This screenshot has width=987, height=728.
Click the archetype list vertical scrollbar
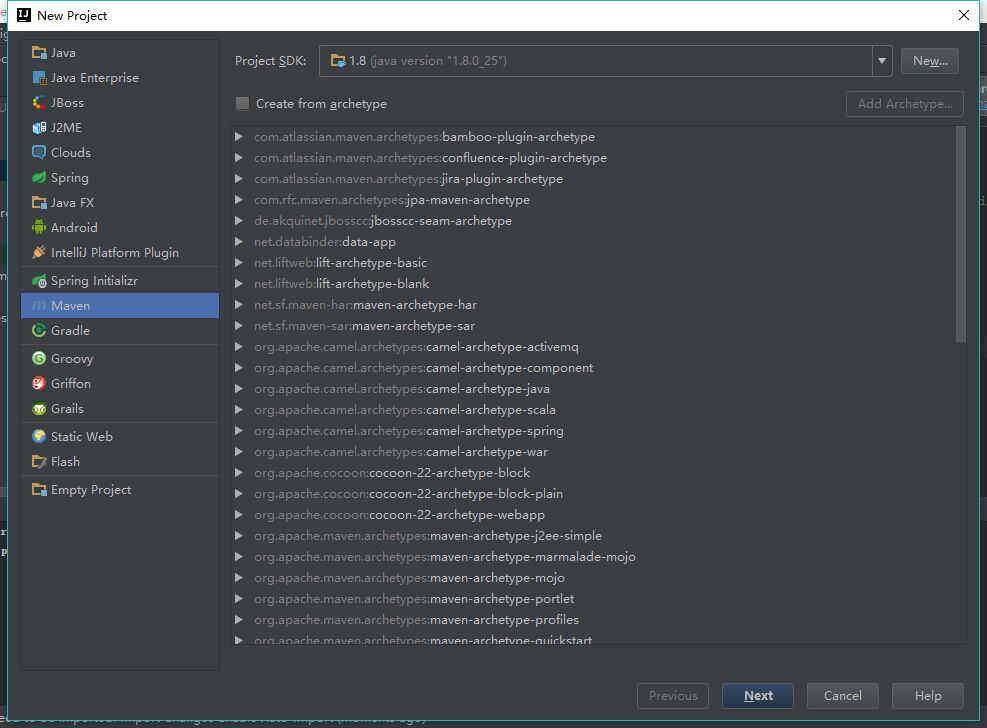coord(961,234)
